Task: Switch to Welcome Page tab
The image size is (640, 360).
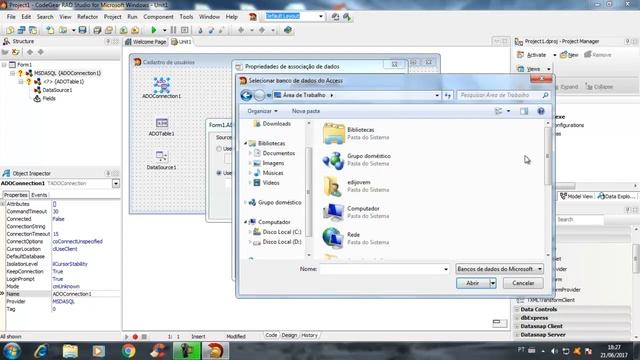Action: (x=146, y=42)
